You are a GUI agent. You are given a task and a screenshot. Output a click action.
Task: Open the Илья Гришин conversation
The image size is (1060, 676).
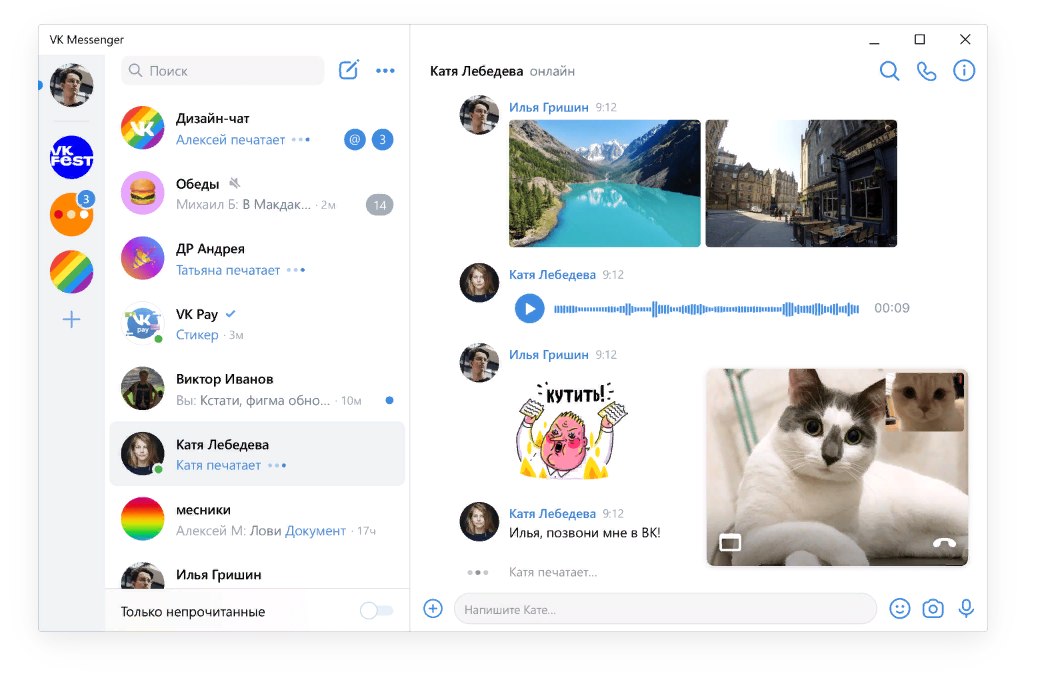click(x=257, y=573)
